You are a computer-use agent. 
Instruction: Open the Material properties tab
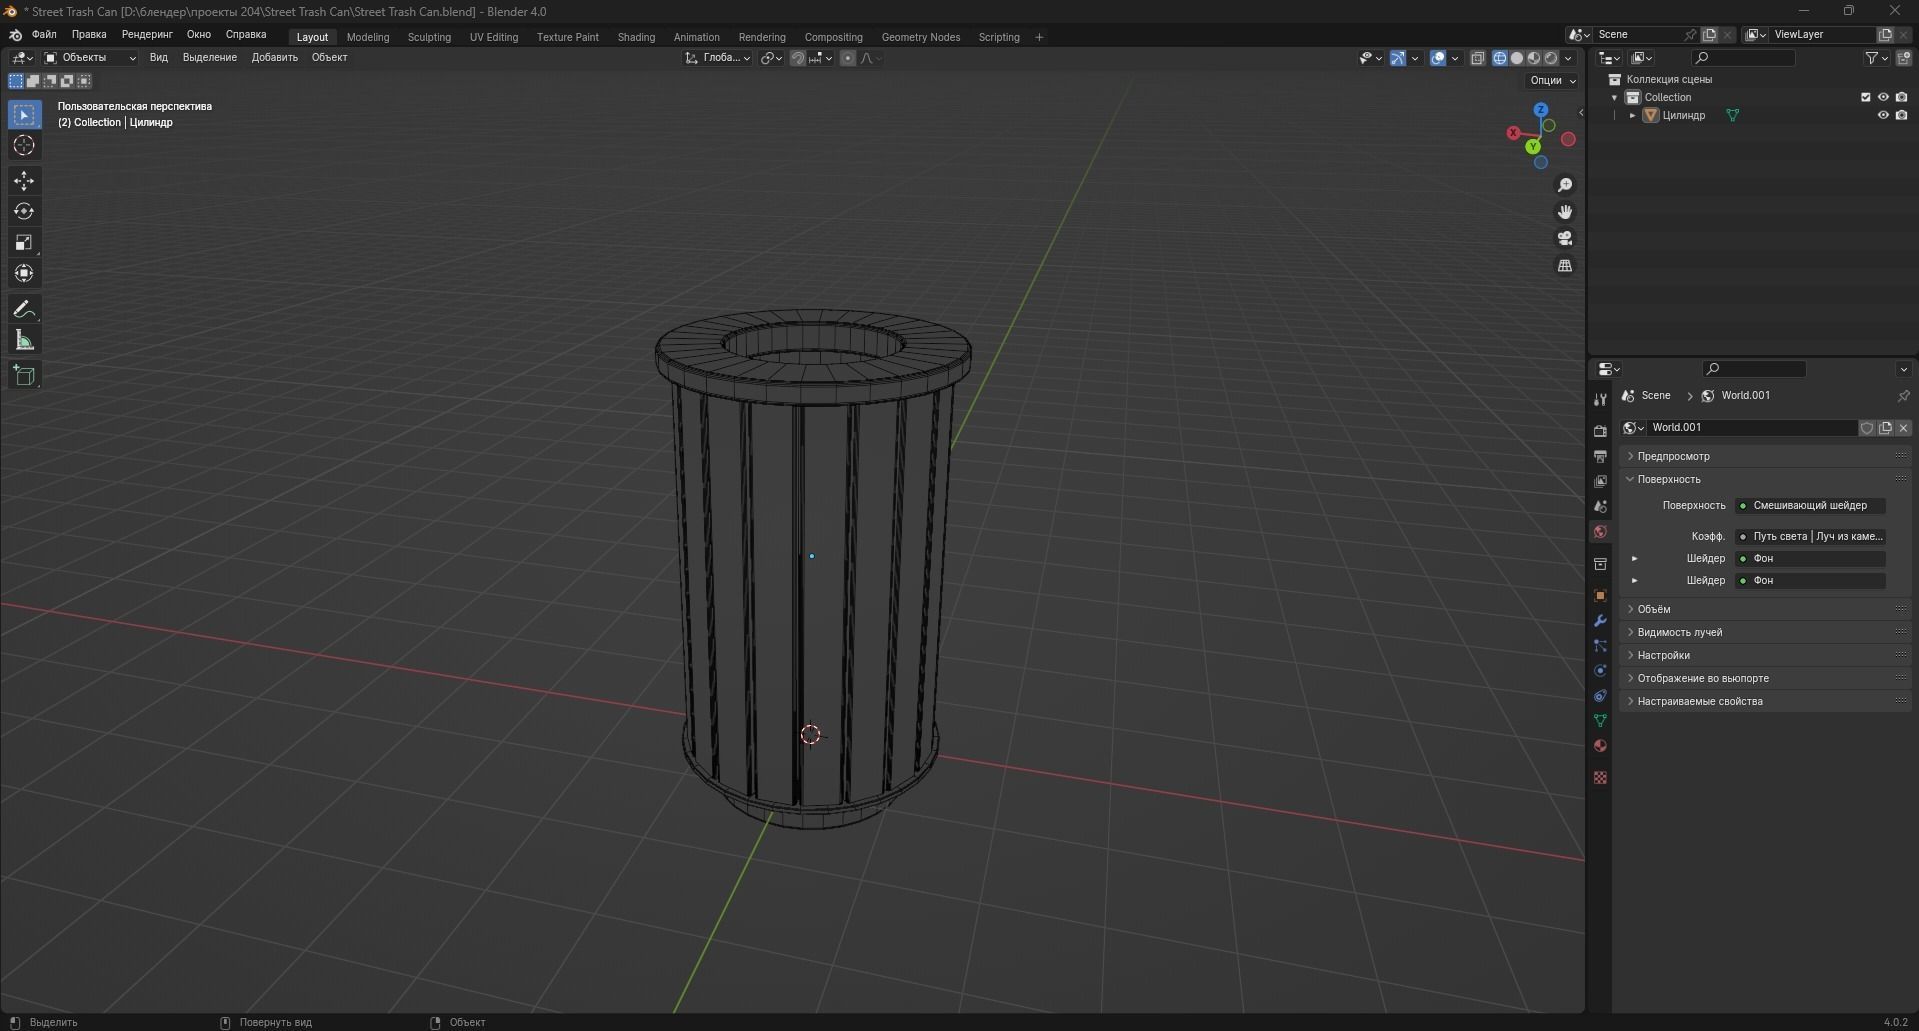(1600, 746)
